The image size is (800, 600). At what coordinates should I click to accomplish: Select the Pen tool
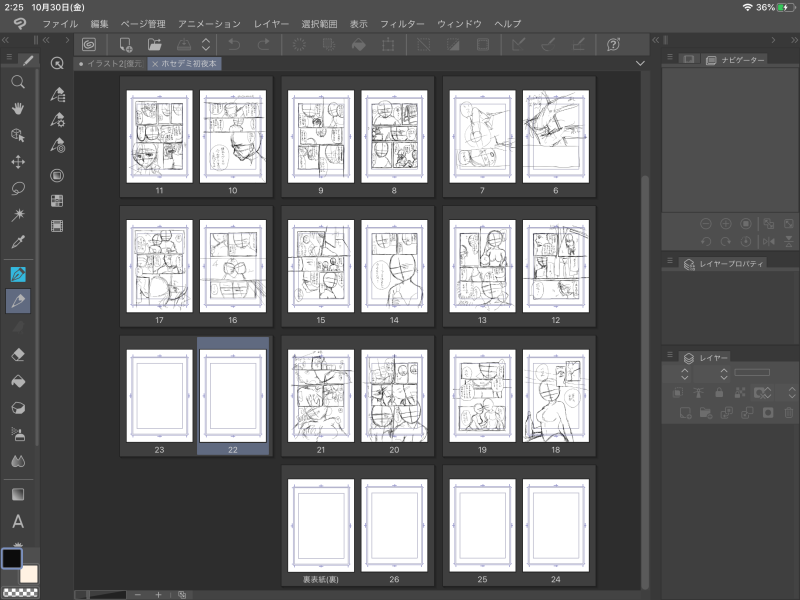click(x=18, y=274)
